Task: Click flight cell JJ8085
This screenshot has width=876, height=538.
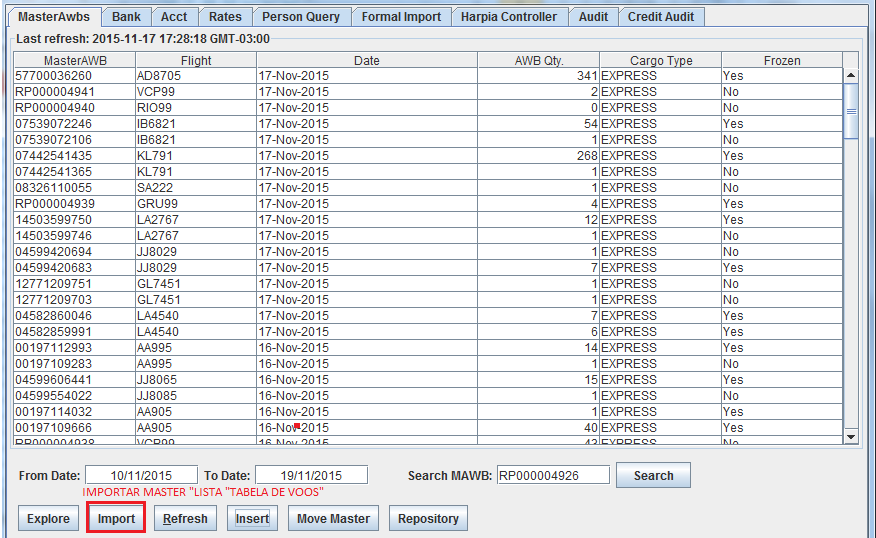Action: coord(196,396)
